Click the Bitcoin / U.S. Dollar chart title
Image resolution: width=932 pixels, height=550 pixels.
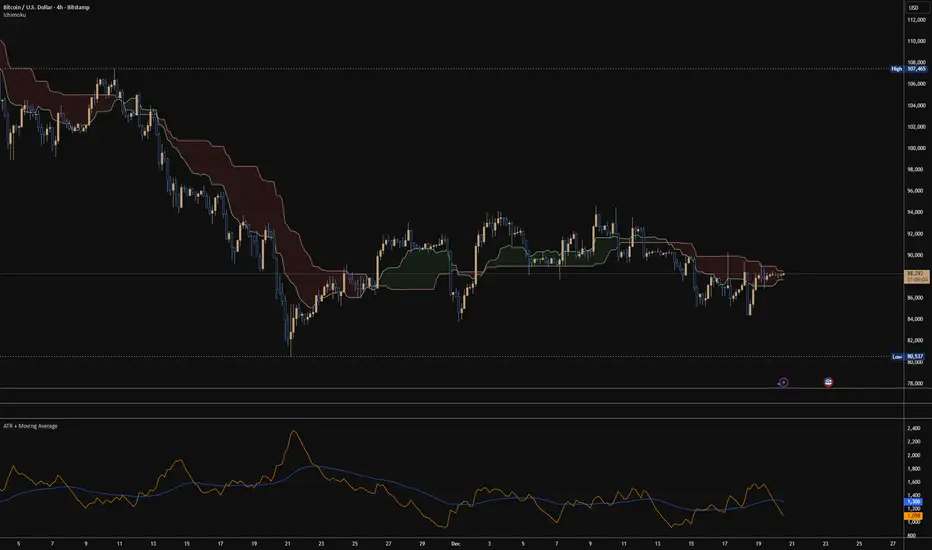coord(46,7)
